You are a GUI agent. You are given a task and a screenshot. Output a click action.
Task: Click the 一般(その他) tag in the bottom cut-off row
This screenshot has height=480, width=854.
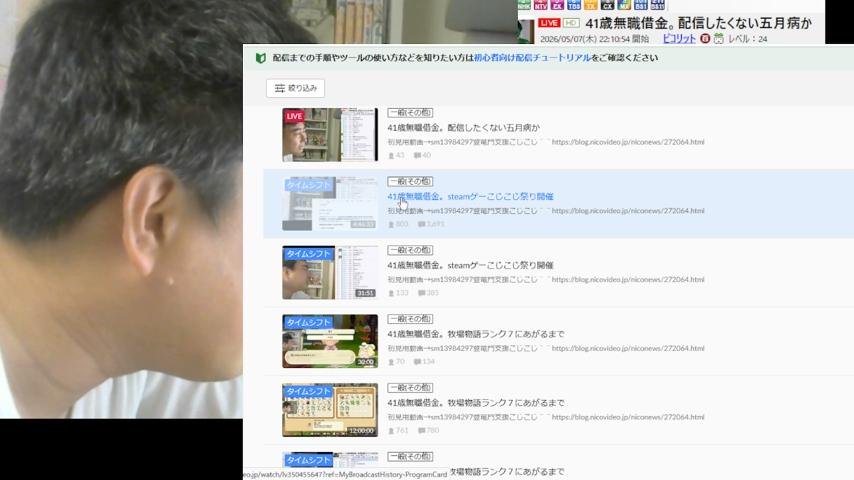tap(410, 457)
